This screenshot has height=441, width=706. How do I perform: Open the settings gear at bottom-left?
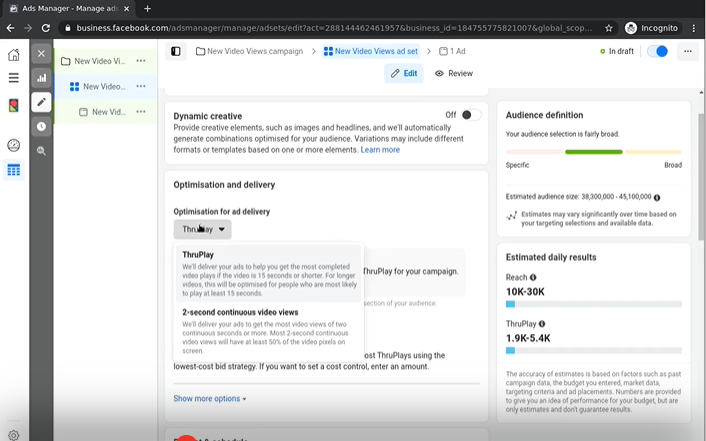(14, 435)
